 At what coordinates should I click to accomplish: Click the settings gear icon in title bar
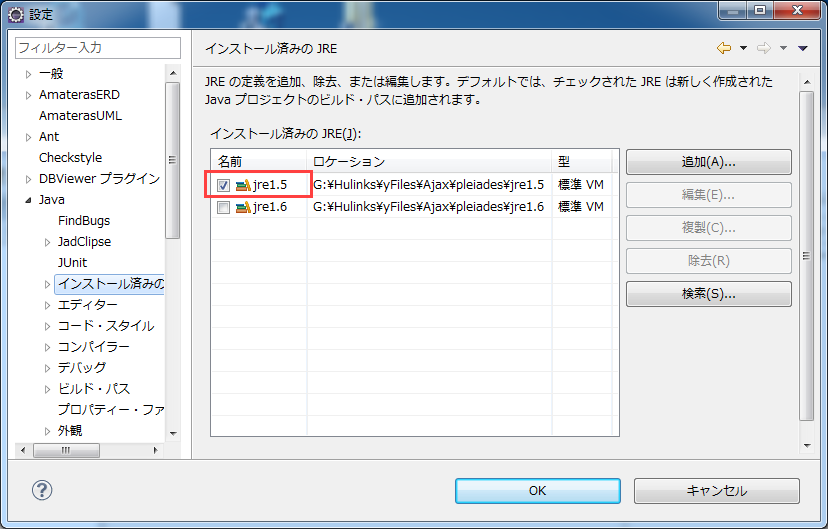point(15,14)
